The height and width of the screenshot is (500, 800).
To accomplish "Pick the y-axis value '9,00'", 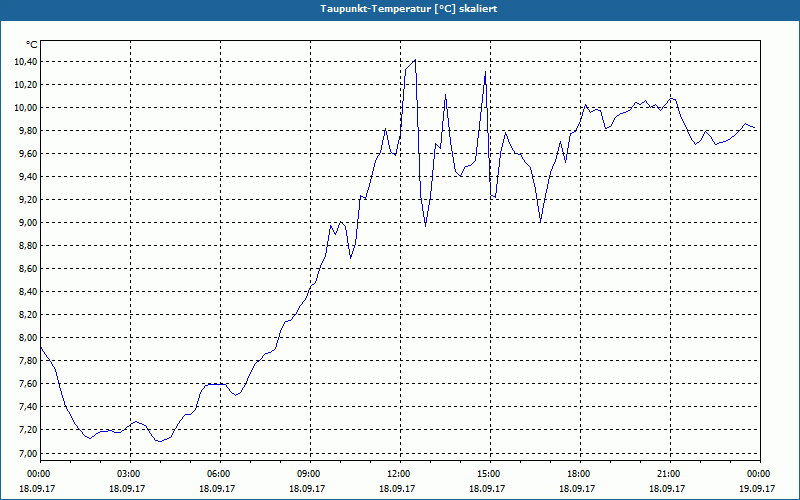I will pyautogui.click(x=29, y=222).
